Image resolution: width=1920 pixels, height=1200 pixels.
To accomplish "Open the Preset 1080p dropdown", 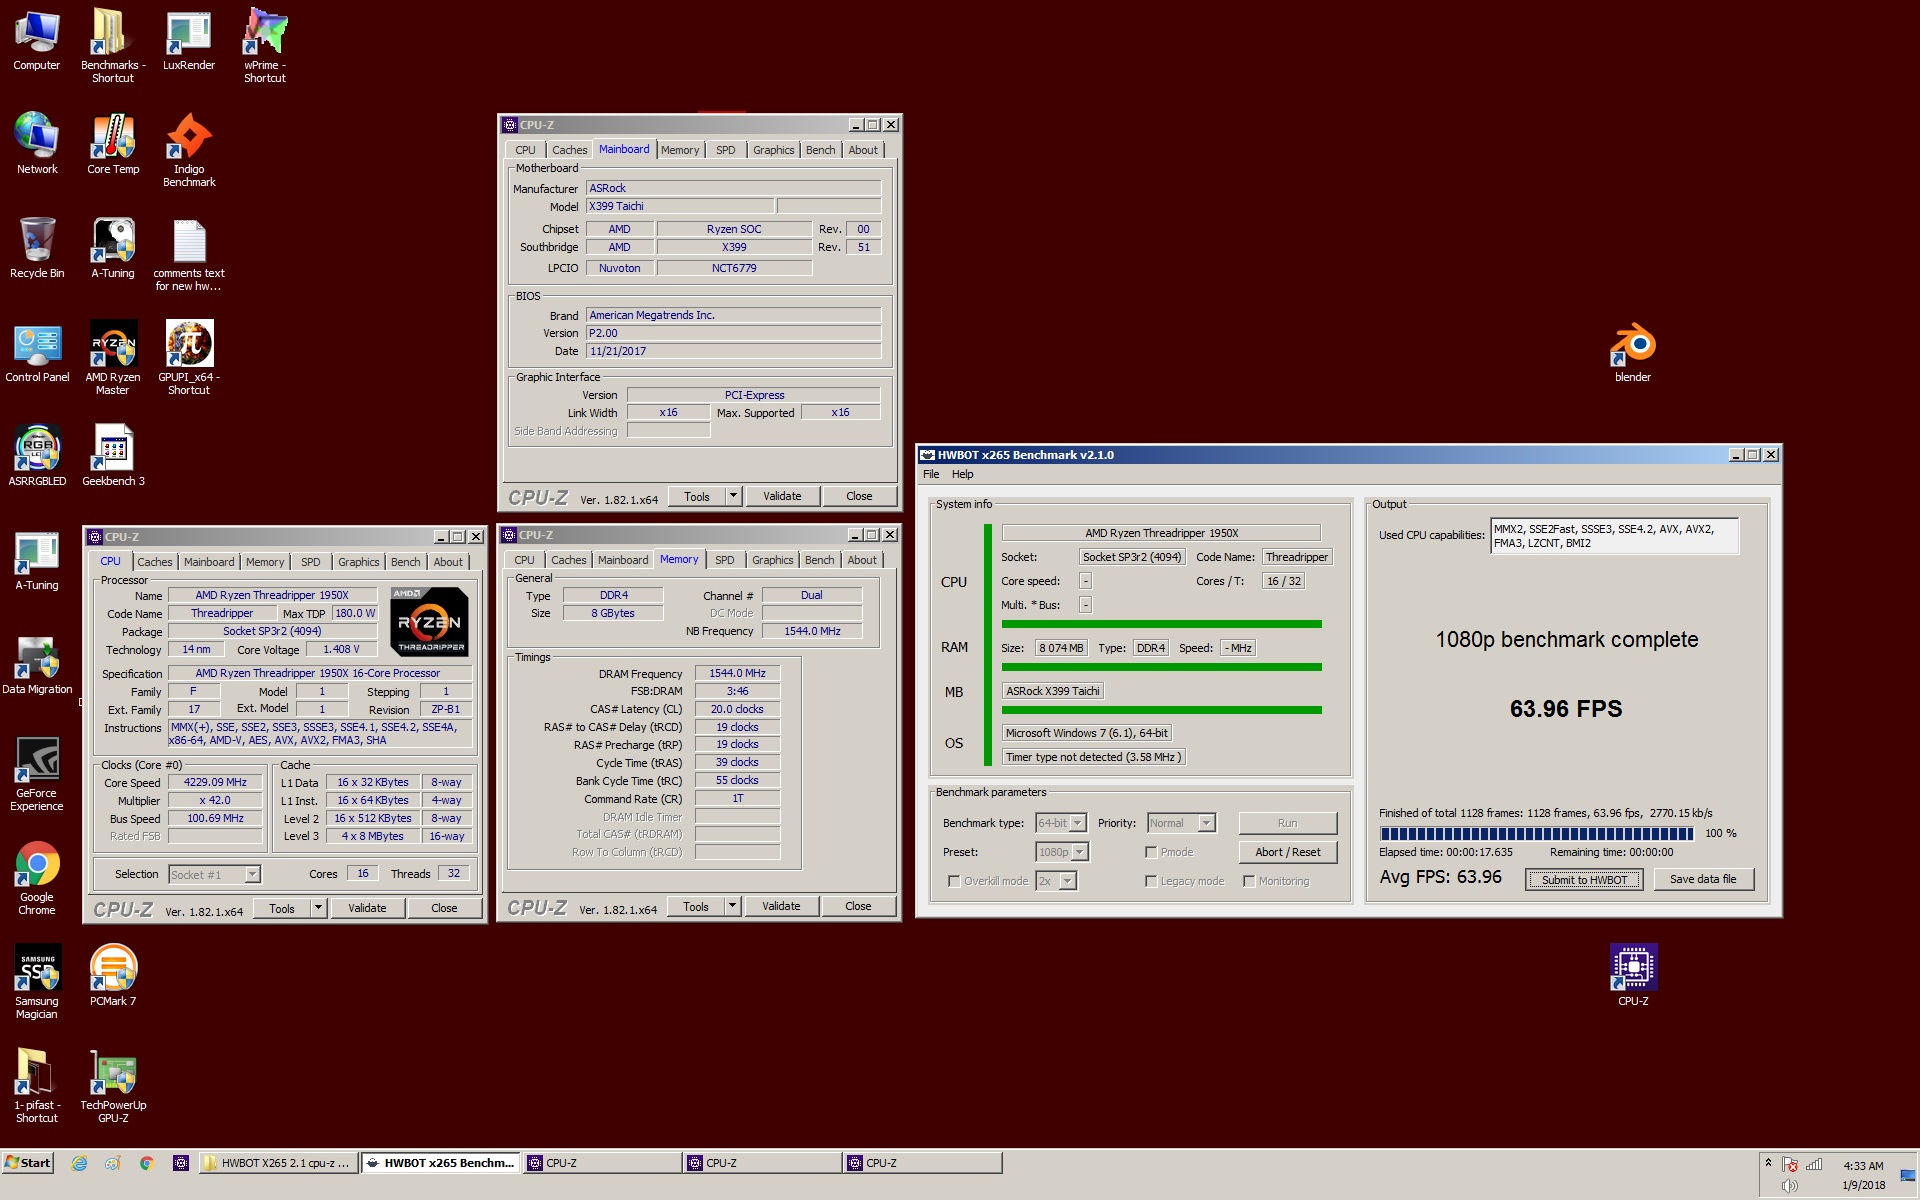I will (1081, 852).
